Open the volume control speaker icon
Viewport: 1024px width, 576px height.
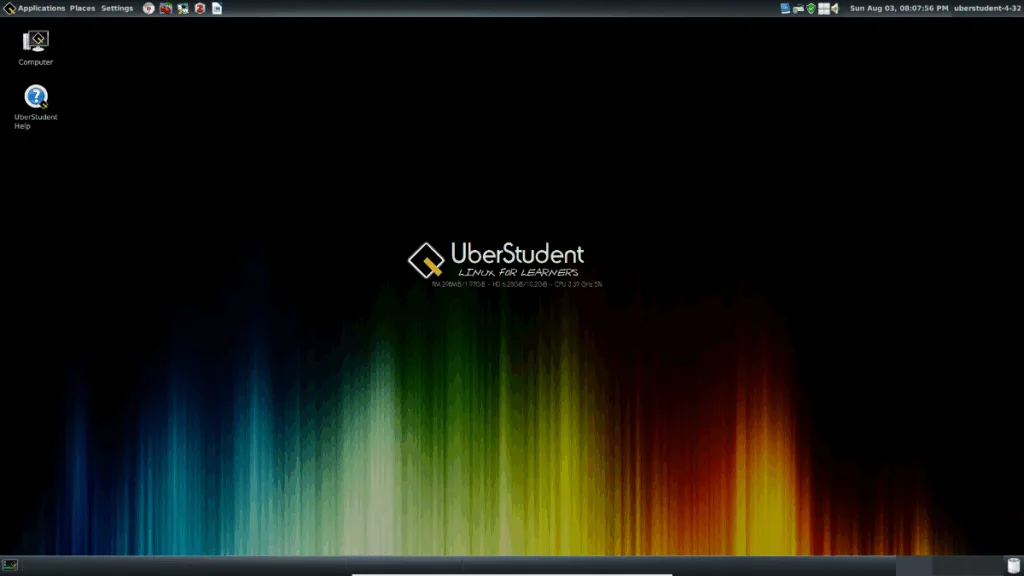(835, 8)
